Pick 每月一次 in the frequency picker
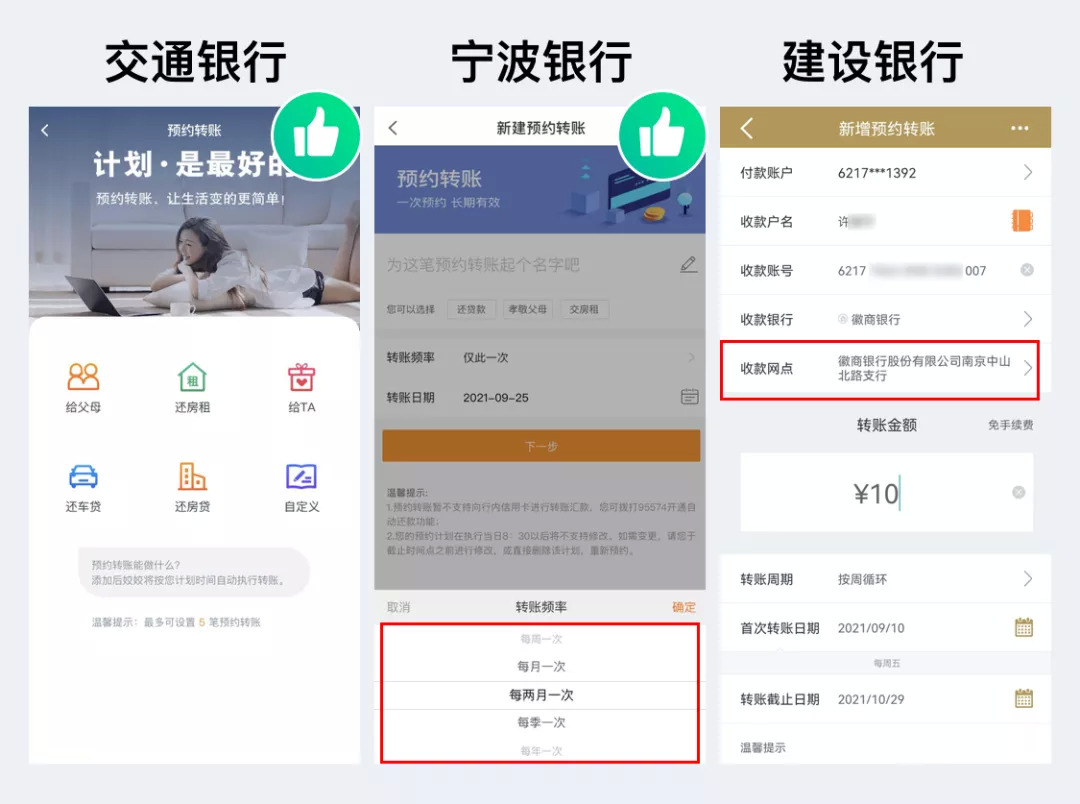This screenshot has width=1080, height=804. point(541,666)
